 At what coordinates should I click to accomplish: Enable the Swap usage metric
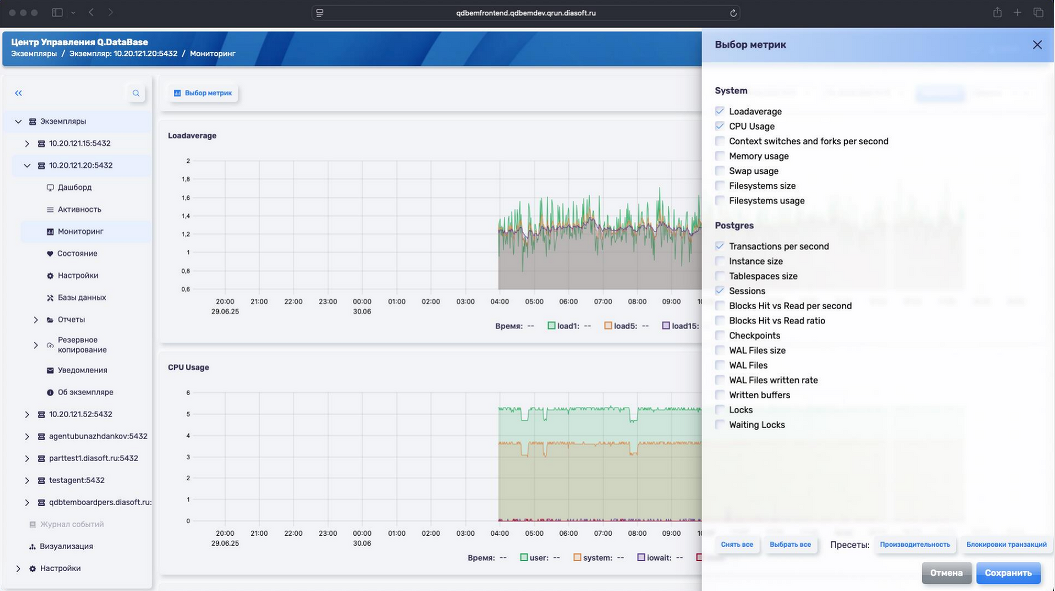(x=720, y=171)
